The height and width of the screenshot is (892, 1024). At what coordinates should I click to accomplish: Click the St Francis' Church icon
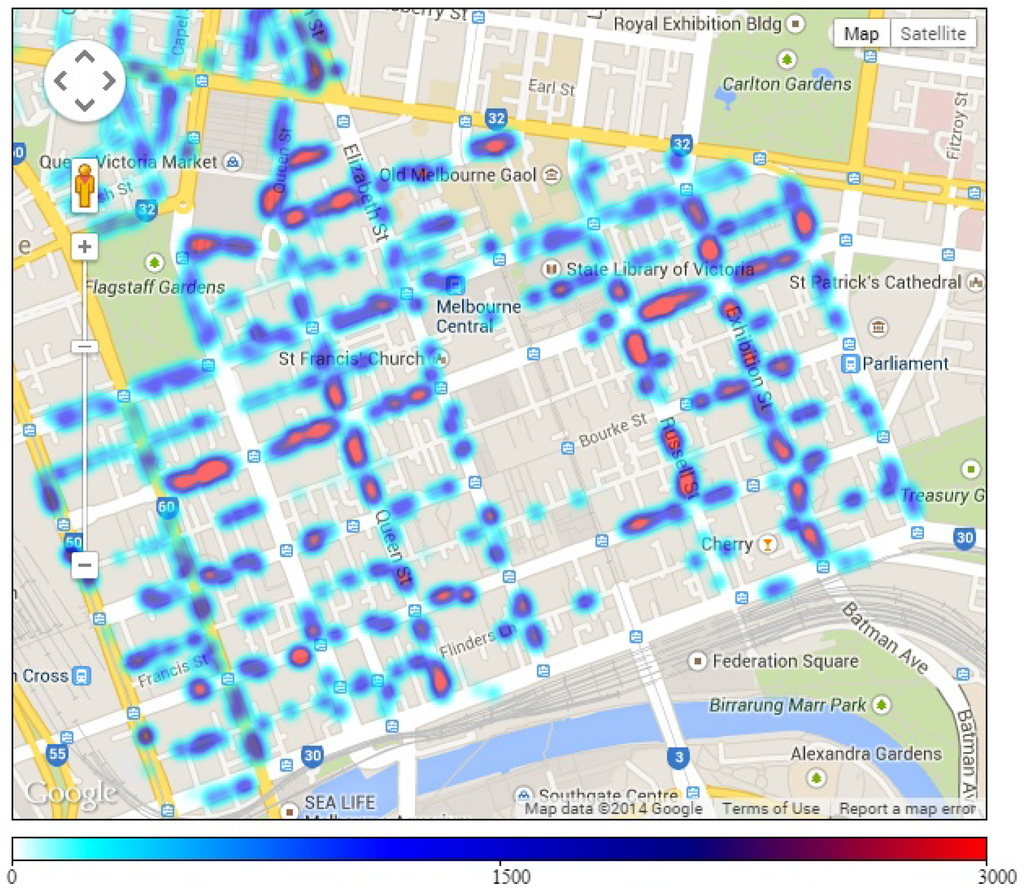(x=441, y=358)
